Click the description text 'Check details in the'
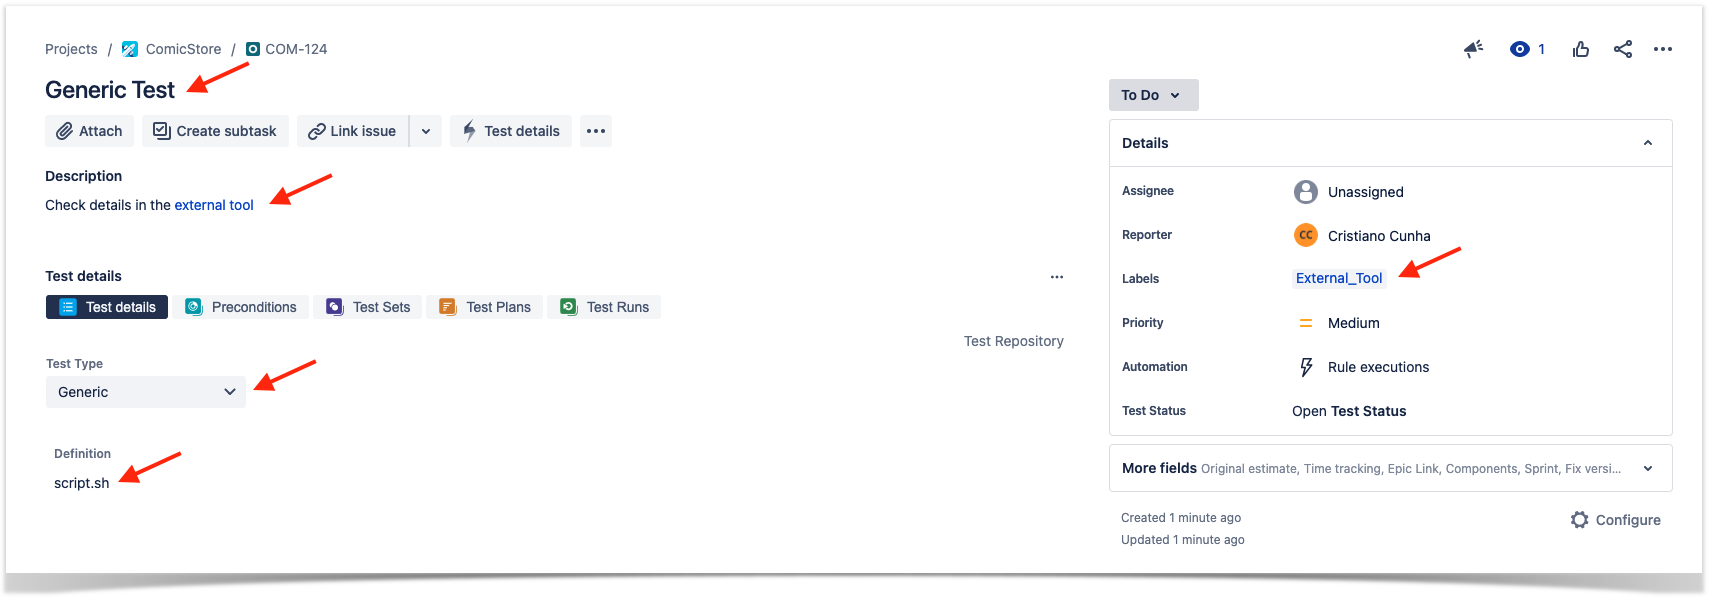Screen dimensions: 1716x602 108,205
